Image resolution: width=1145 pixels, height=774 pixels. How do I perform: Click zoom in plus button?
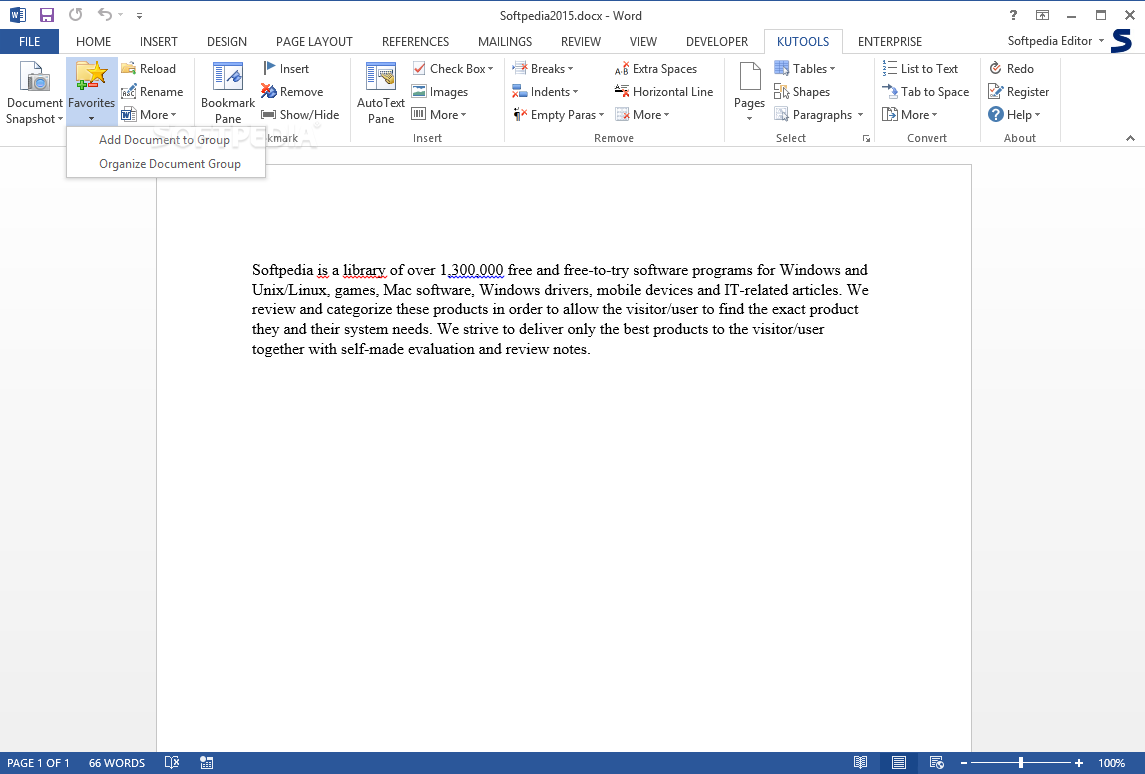(x=1079, y=762)
